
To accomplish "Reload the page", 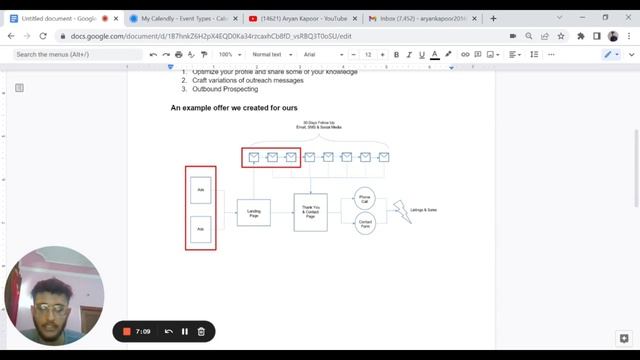I will click(x=43, y=36).
